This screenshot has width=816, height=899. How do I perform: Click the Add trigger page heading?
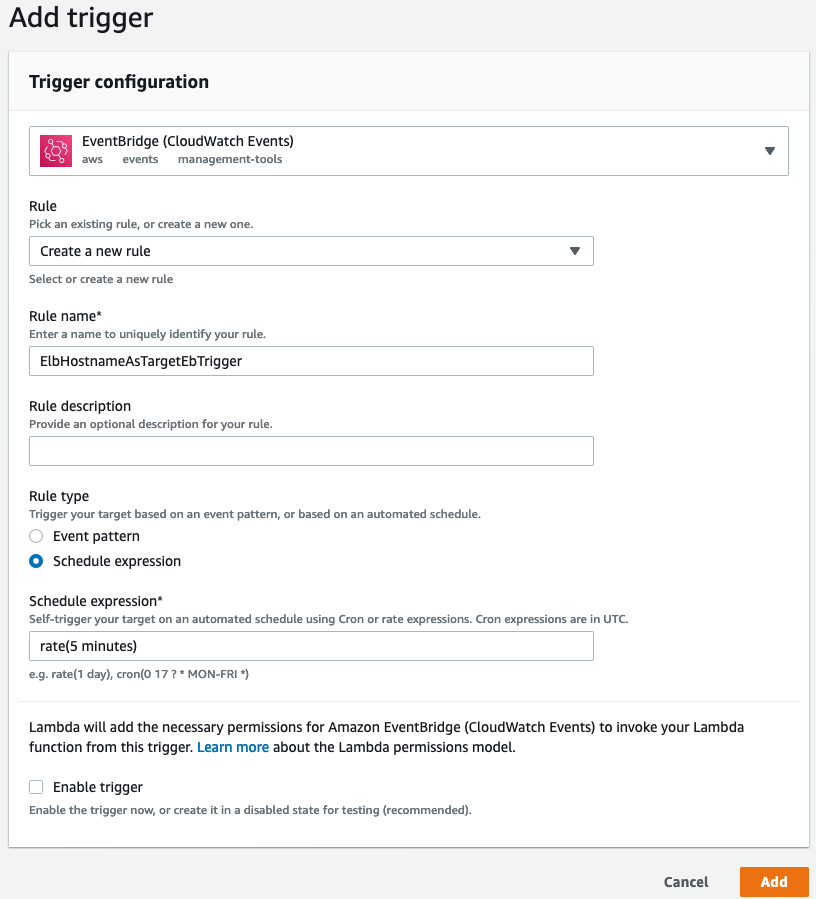pos(81,19)
